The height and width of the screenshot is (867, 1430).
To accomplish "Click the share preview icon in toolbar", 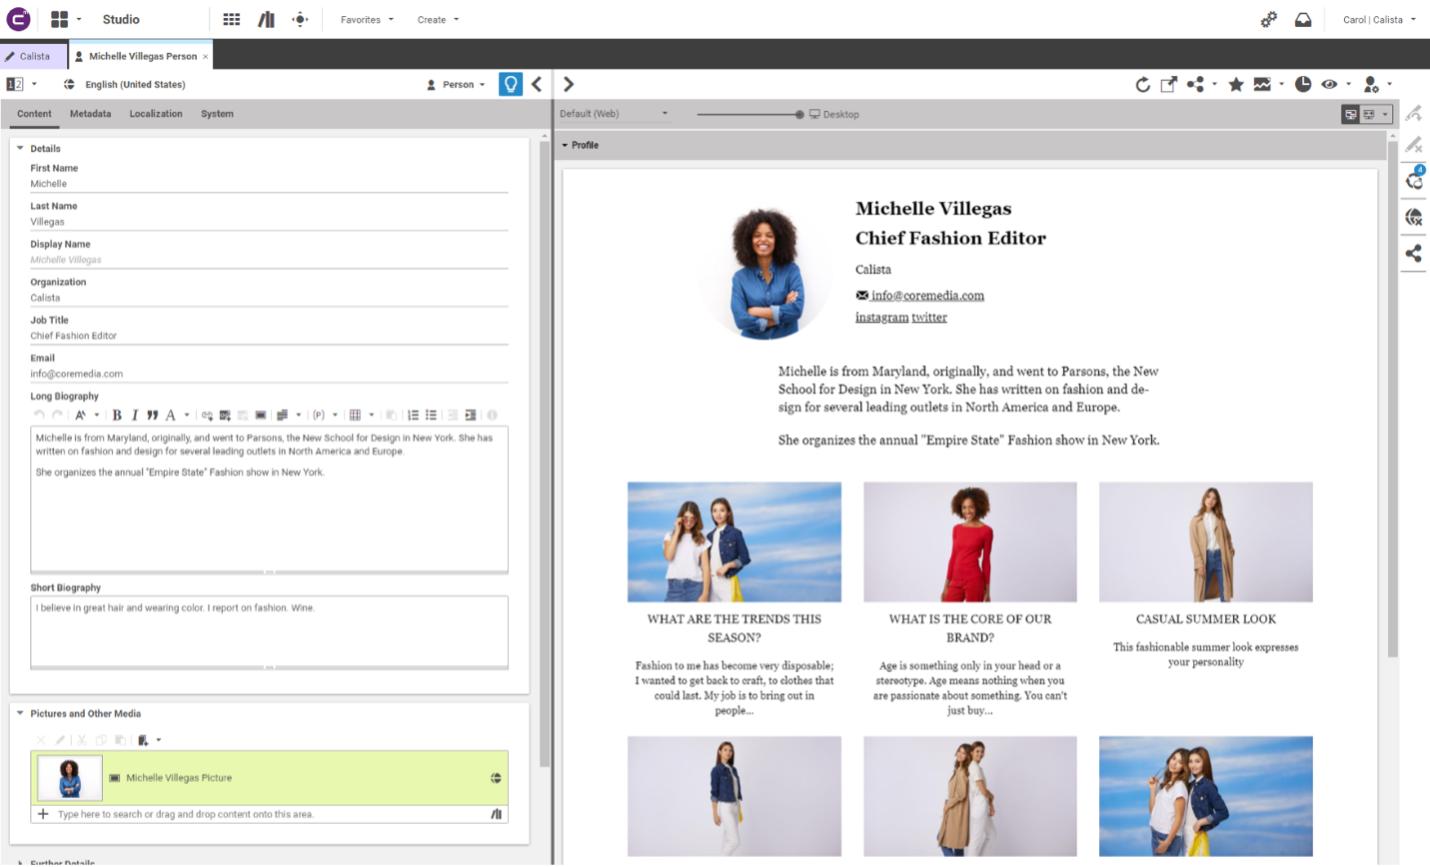I will coord(1195,85).
